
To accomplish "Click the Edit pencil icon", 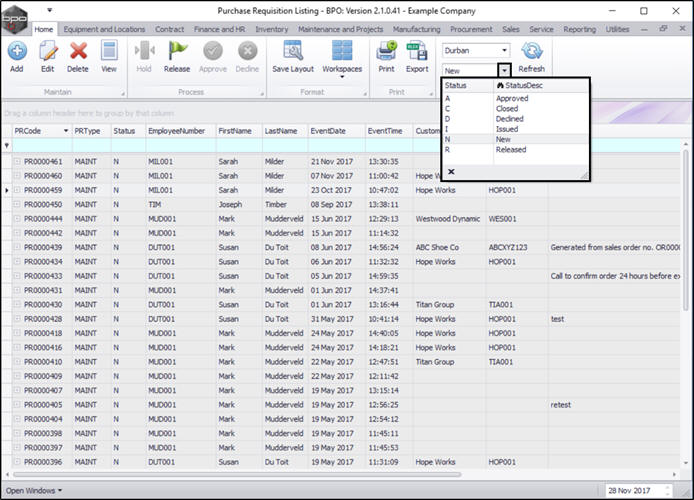I will [x=47, y=51].
